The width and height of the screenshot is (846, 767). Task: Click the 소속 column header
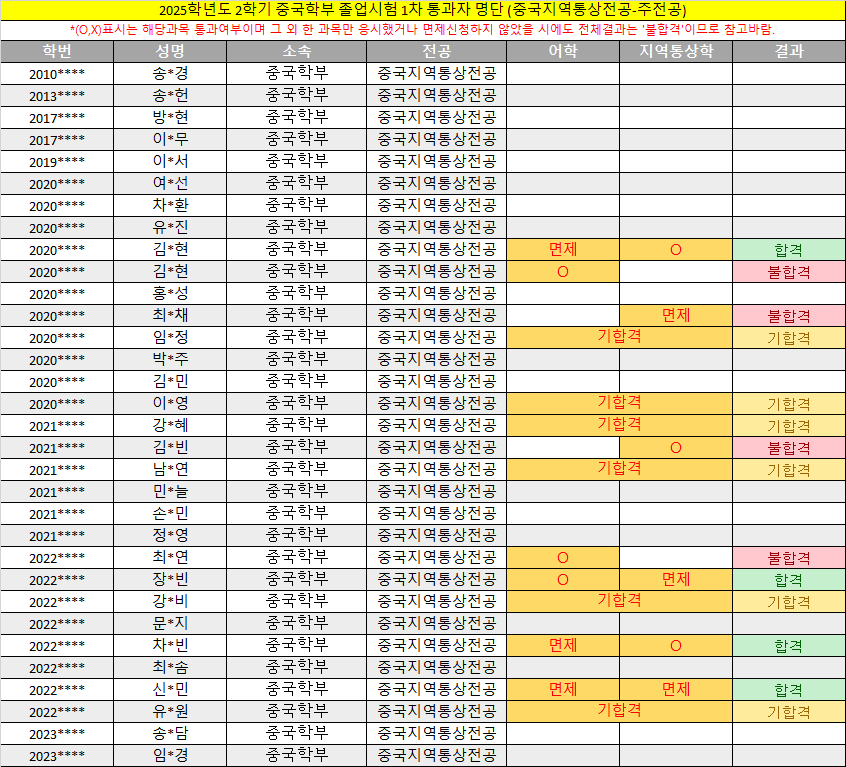point(296,51)
